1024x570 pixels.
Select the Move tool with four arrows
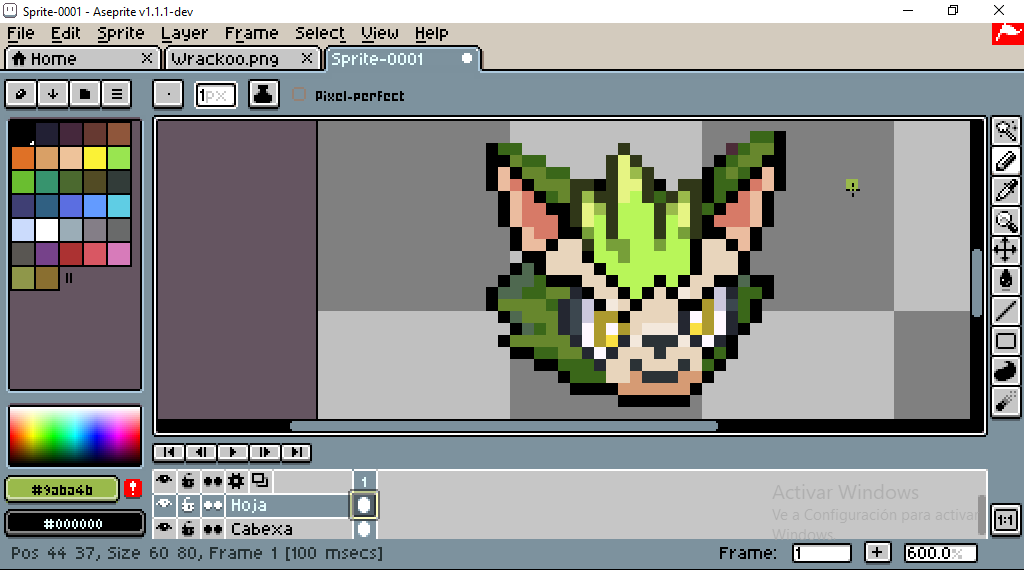tap(1006, 250)
